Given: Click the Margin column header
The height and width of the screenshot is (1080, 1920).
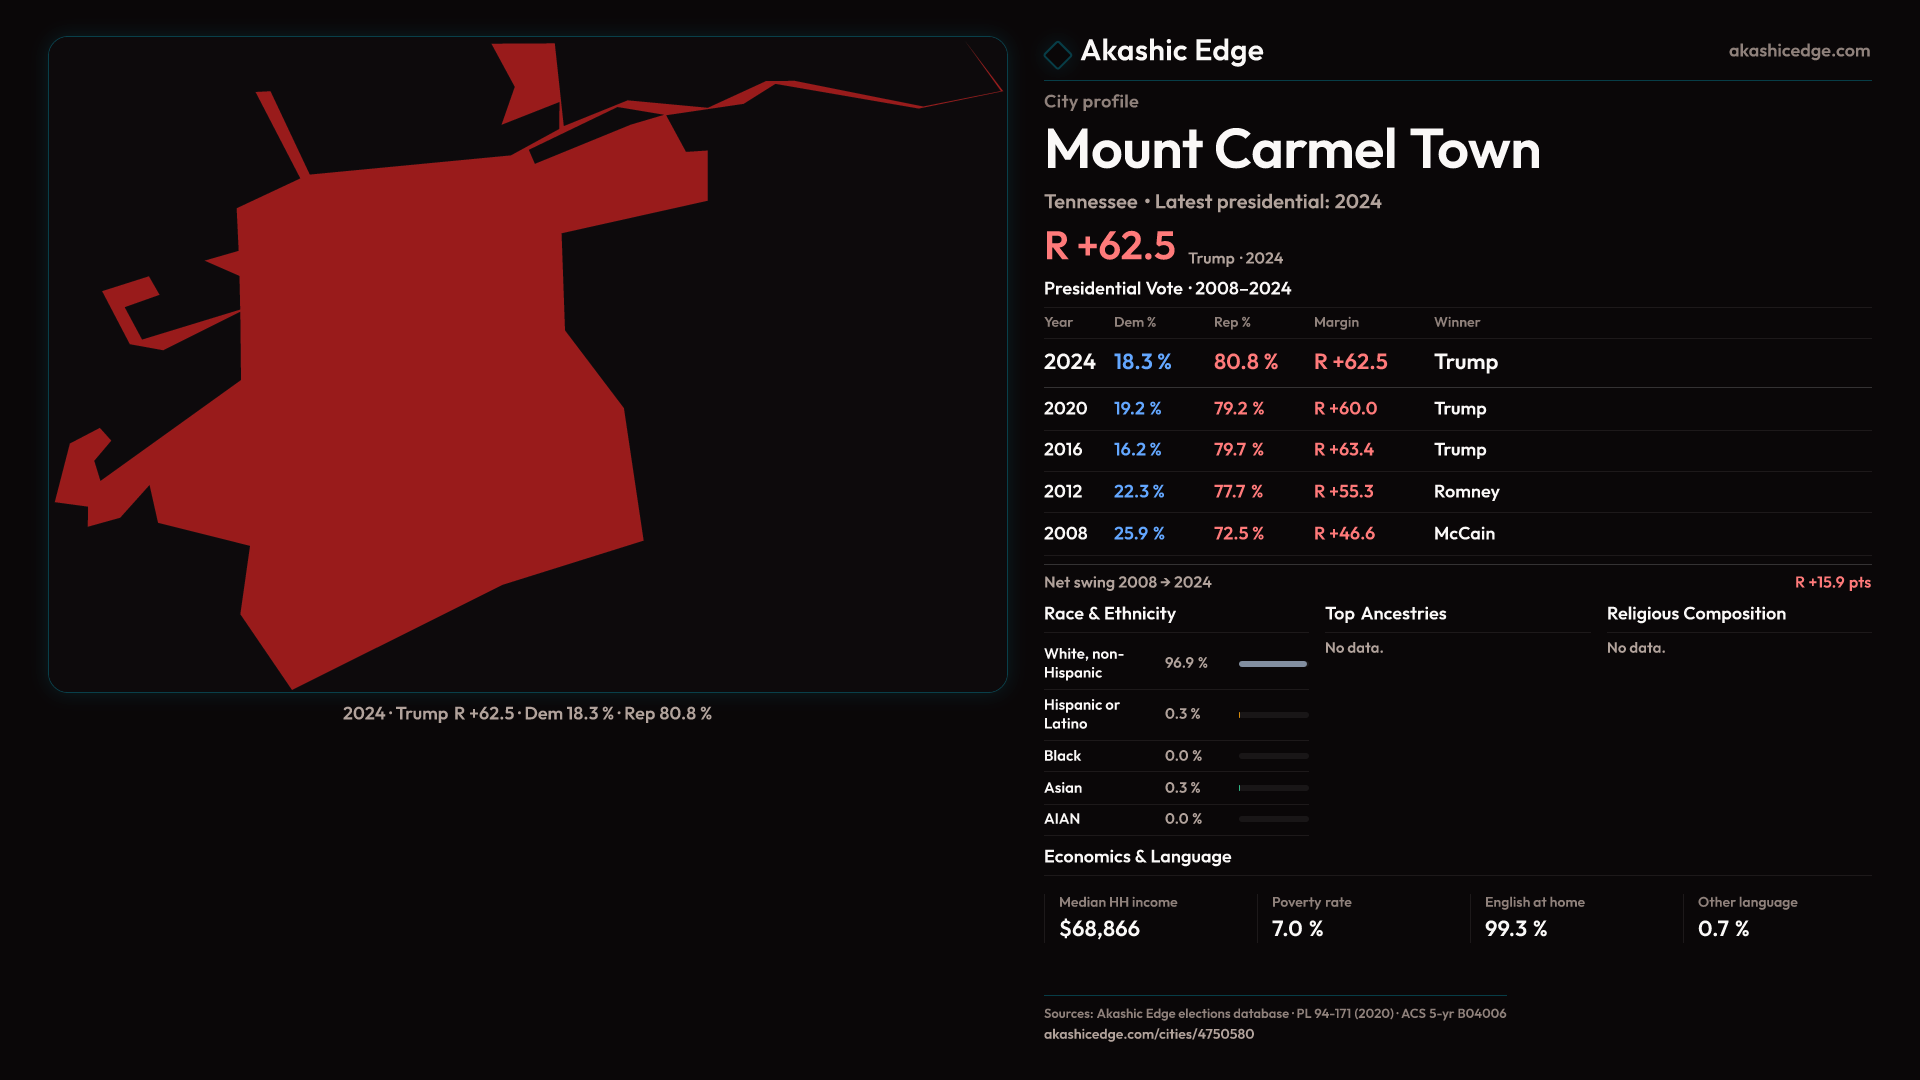Looking at the screenshot, I should 1336,322.
